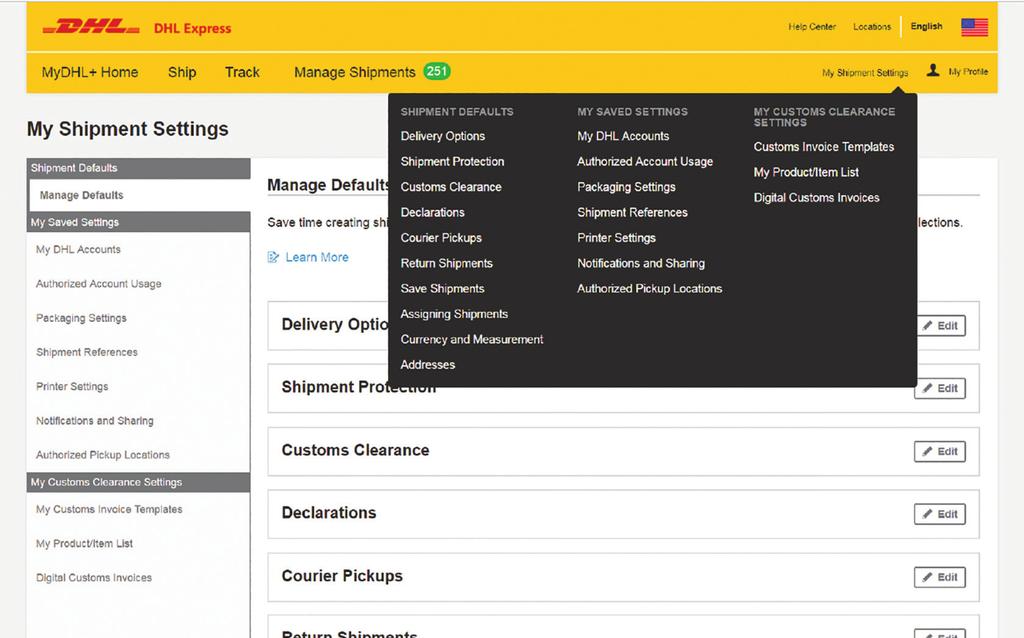This screenshot has width=1024, height=638.
Task: Choose Customs Clearance in dropdown menu
Action: click(x=451, y=187)
